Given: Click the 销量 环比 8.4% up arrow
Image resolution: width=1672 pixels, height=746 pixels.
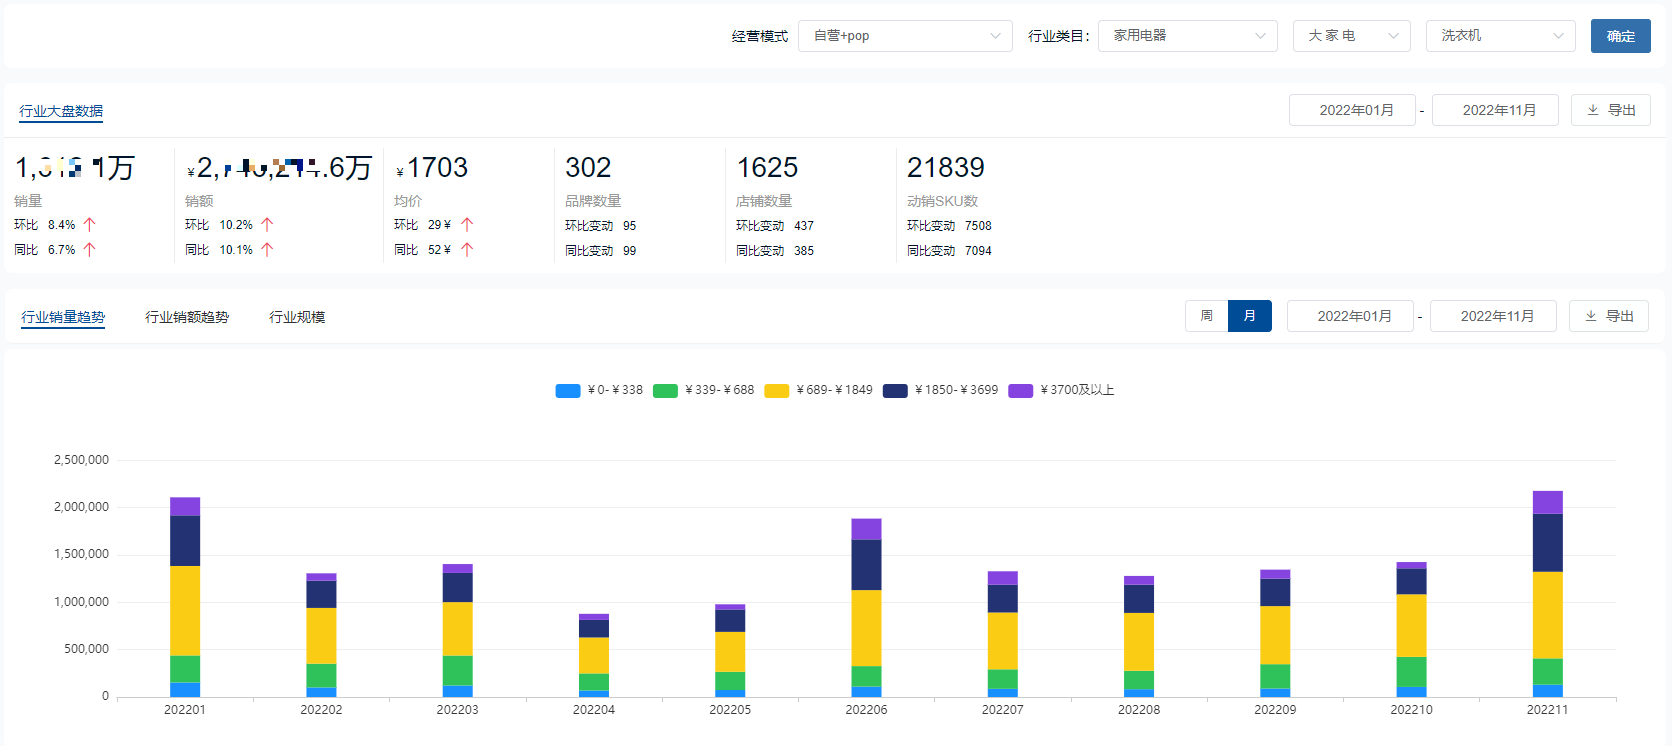Looking at the screenshot, I should tap(89, 225).
